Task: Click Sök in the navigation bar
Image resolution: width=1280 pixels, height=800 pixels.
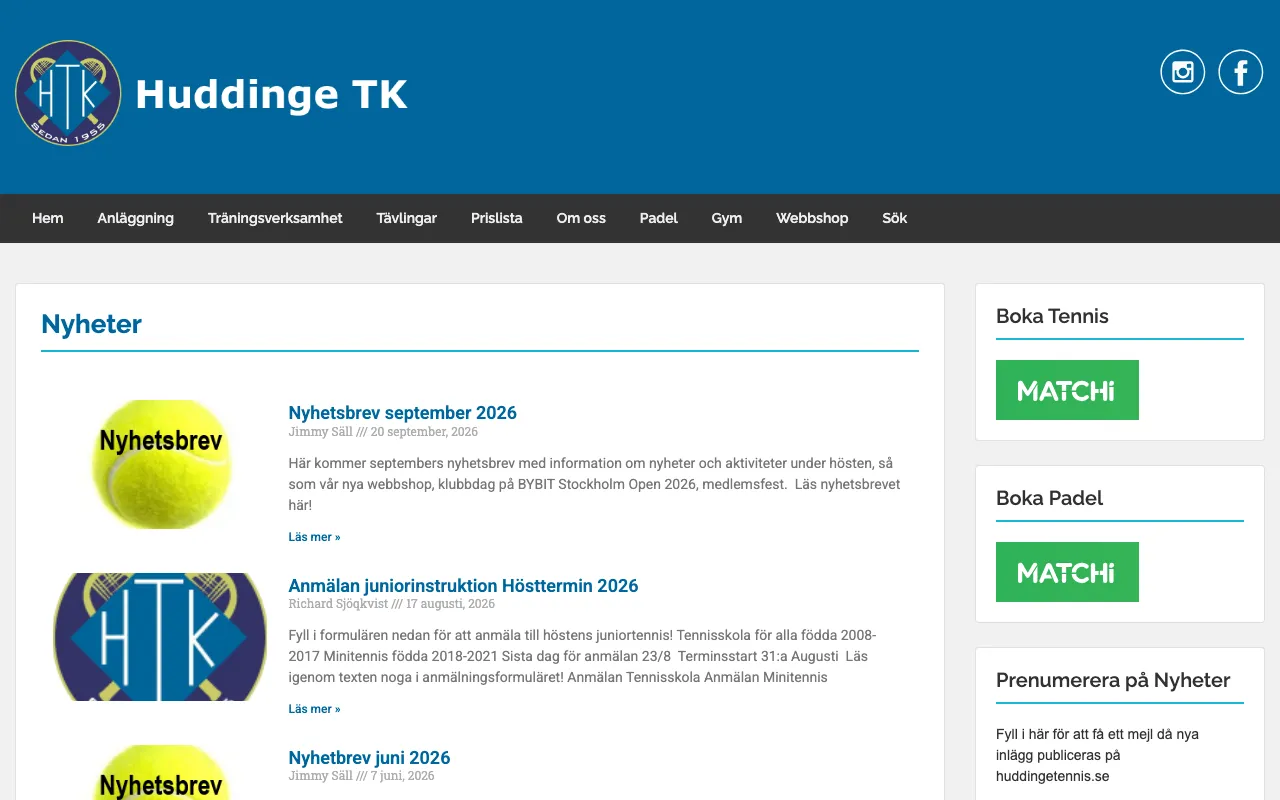Action: 895,218
